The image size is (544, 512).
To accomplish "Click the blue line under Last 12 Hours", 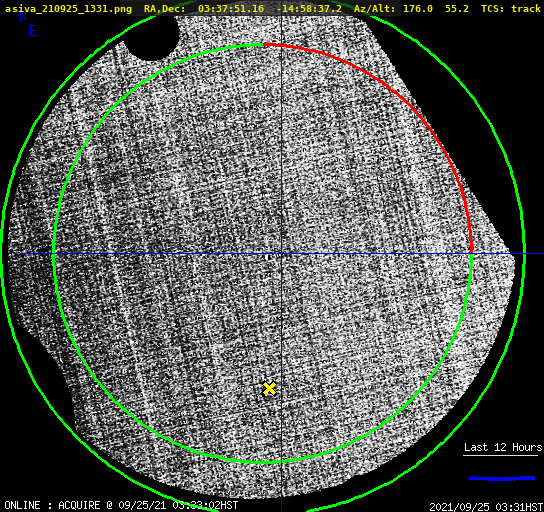I will click(x=502, y=478).
